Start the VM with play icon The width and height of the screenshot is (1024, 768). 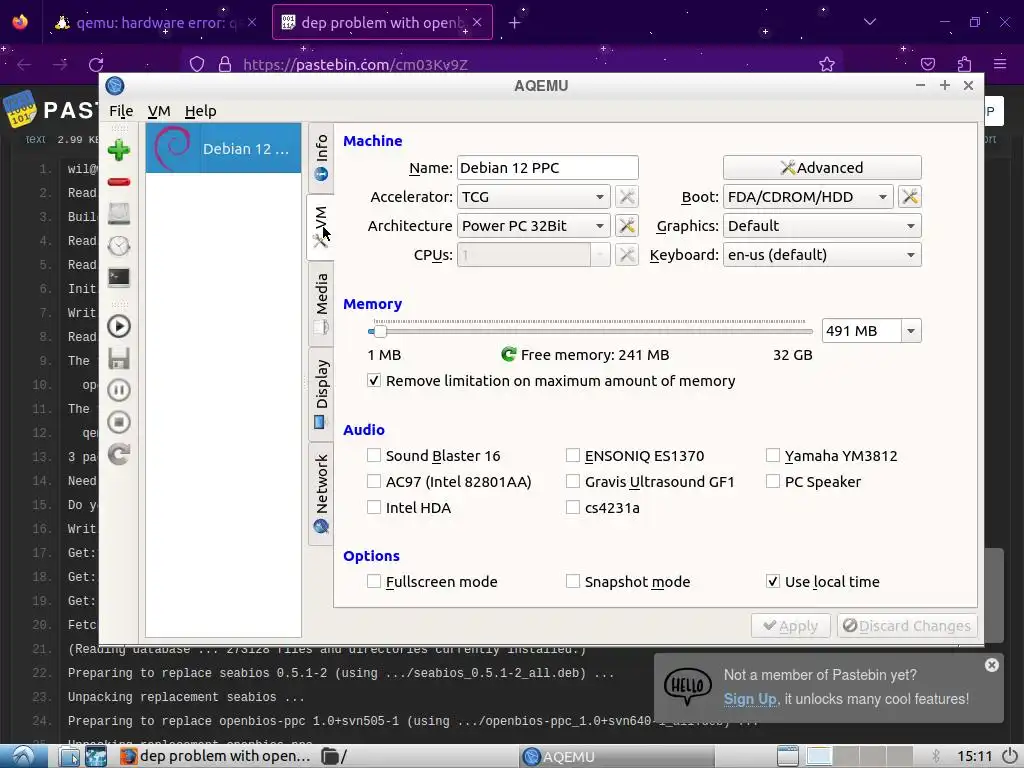119,326
